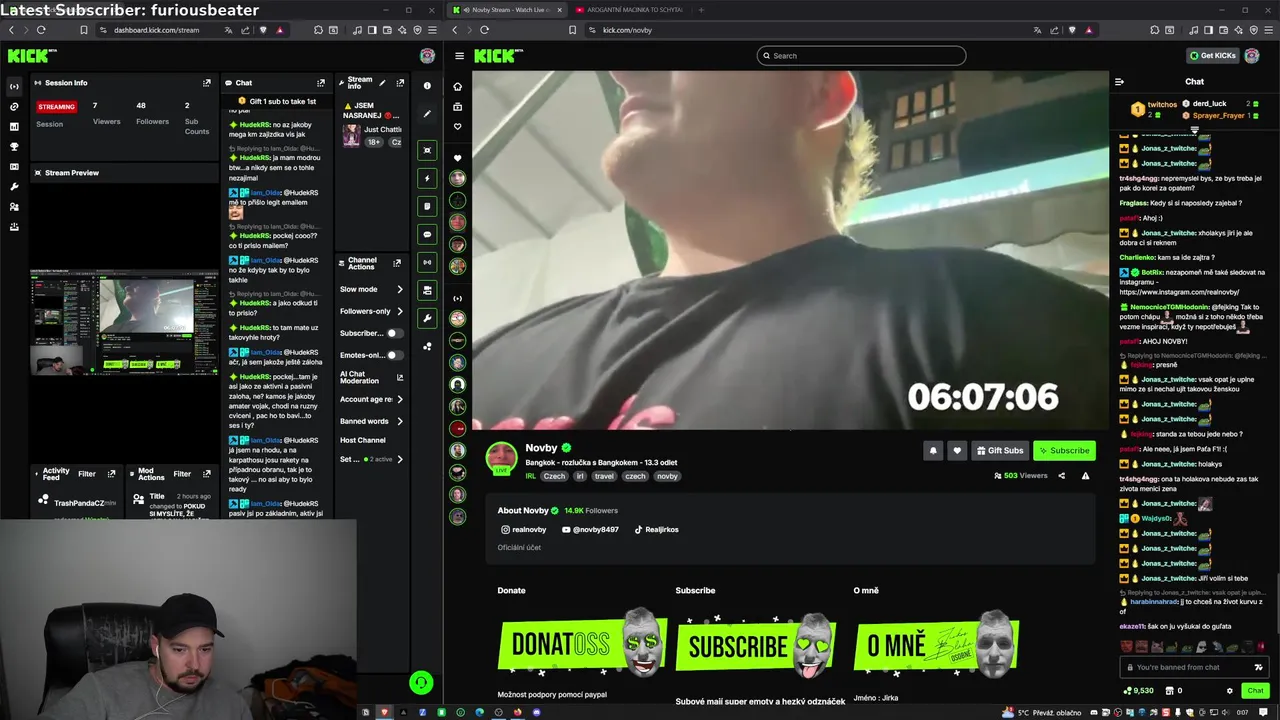Click the account avatar at top right of the Kick page

pyautogui.click(x=1252, y=56)
